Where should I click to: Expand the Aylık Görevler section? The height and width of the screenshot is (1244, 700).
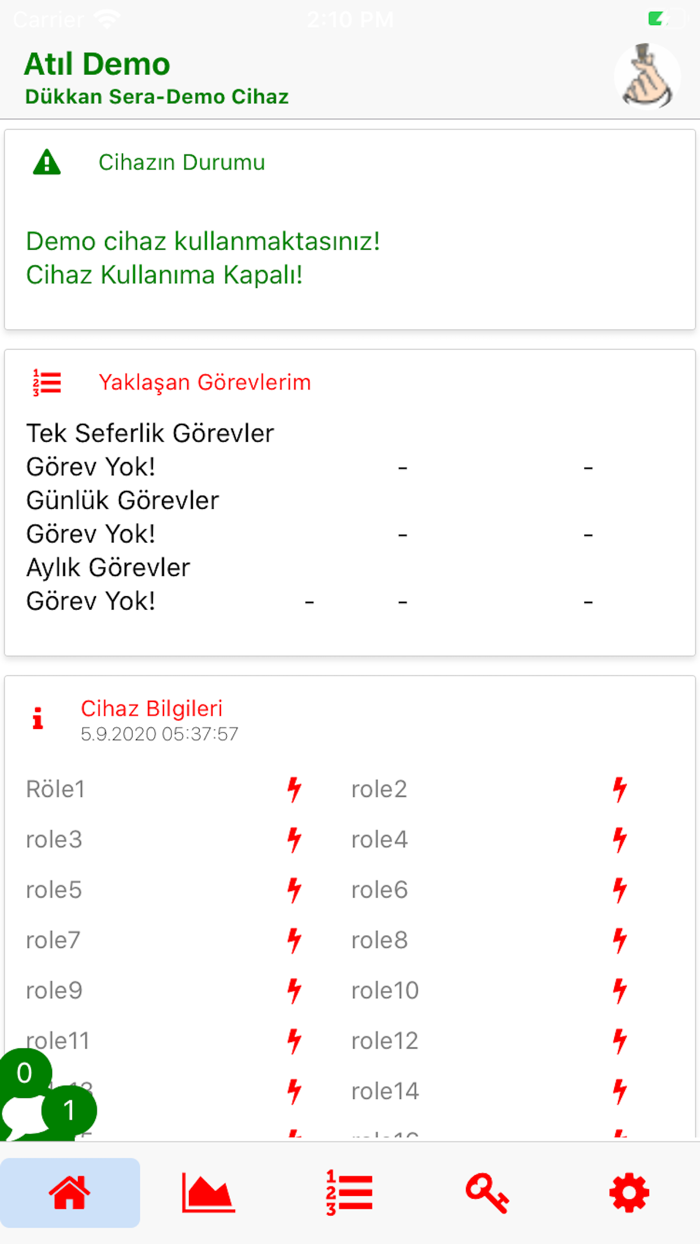pos(109,567)
